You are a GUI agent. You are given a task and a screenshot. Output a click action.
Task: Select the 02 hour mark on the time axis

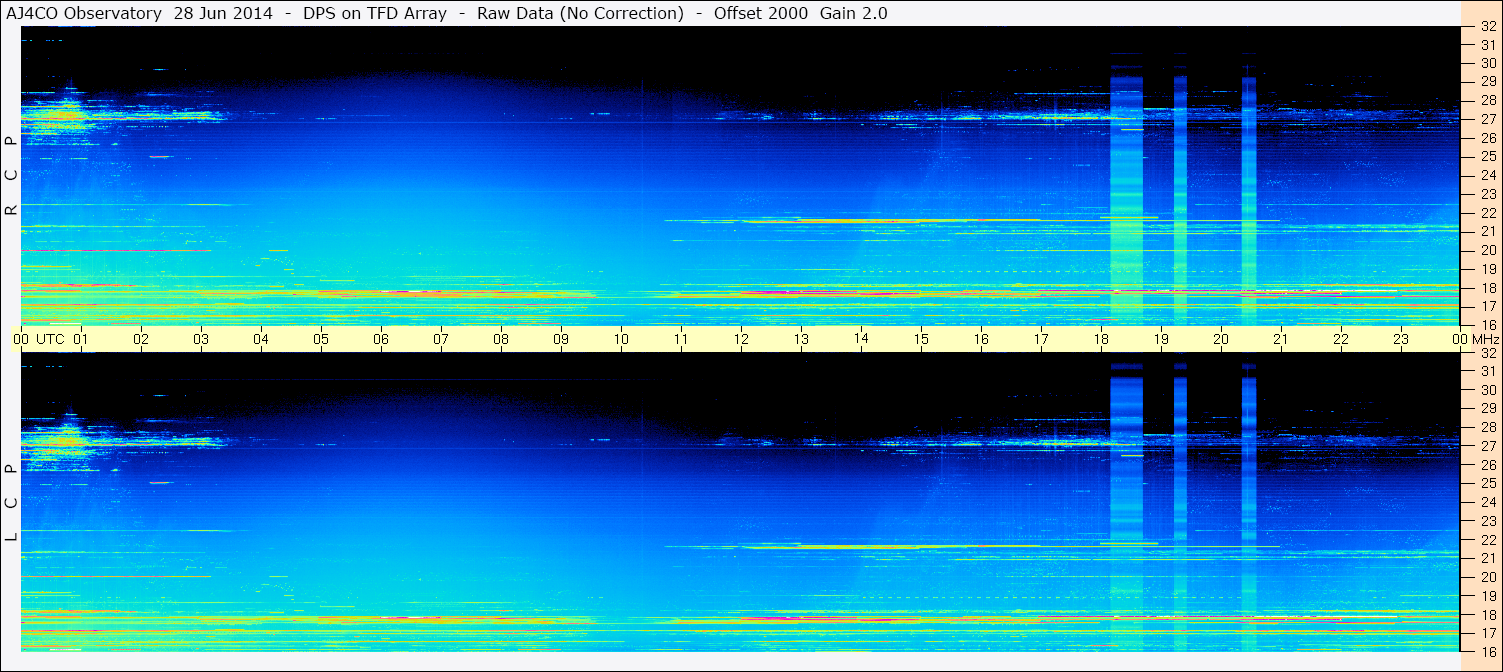tap(141, 339)
